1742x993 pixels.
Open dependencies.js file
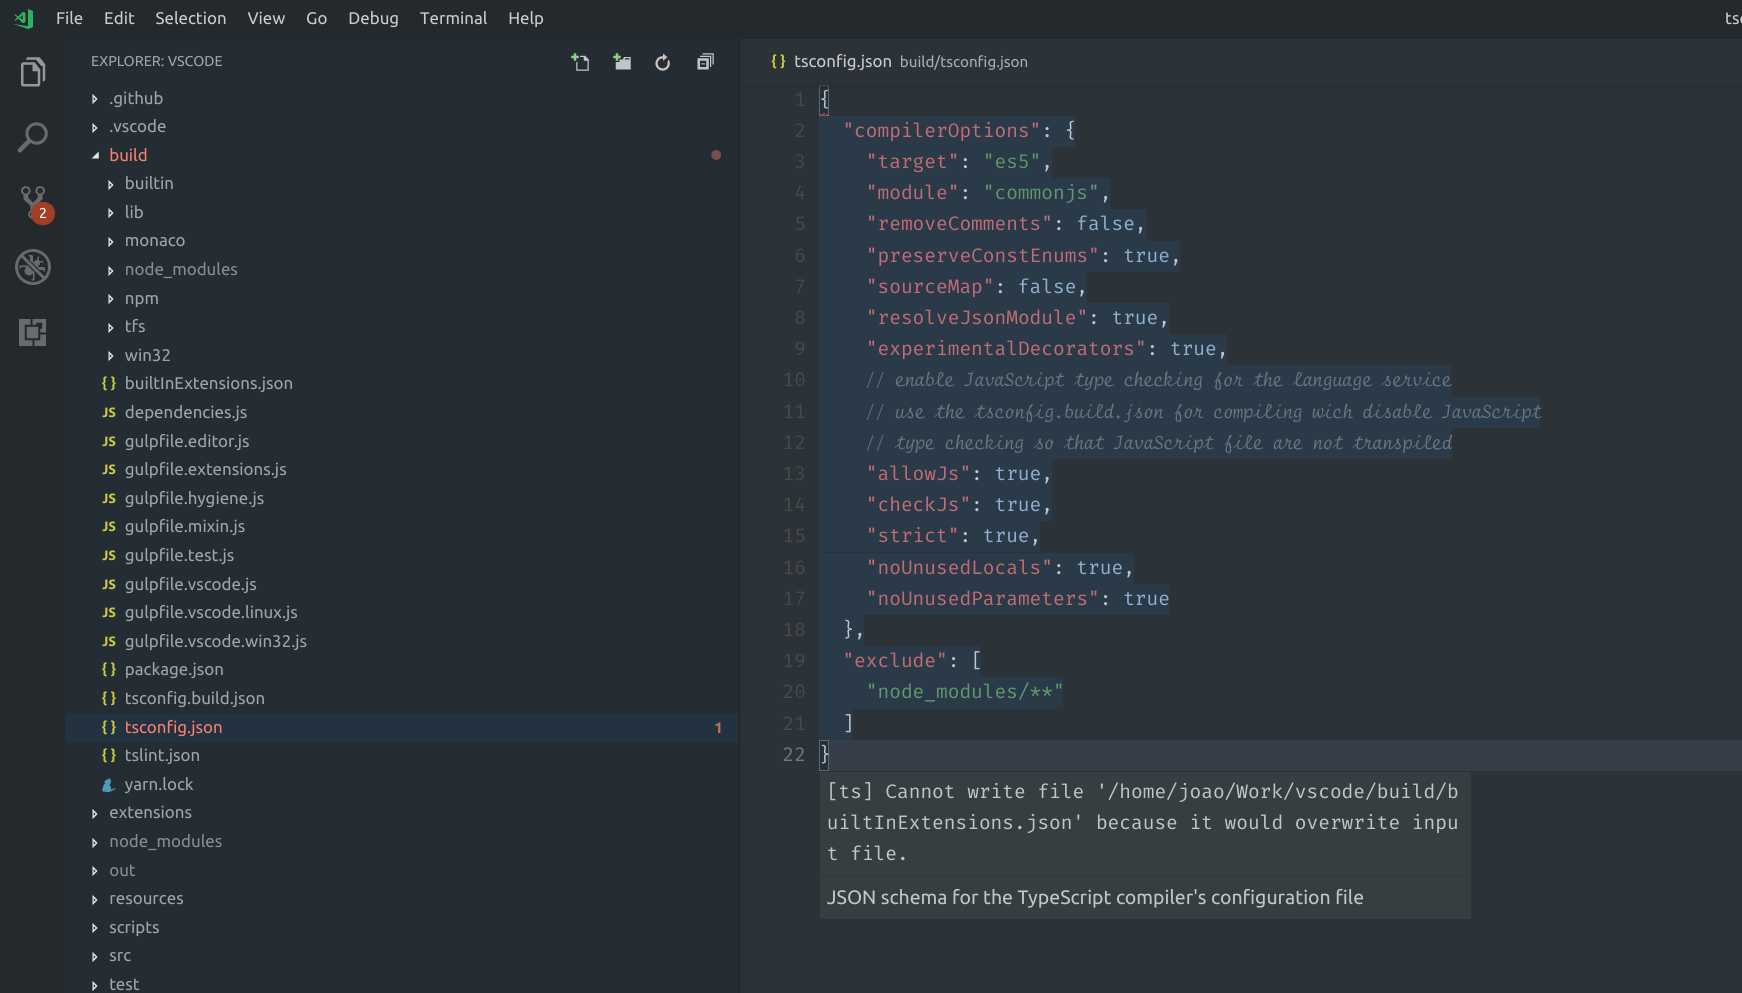(x=401, y=412)
